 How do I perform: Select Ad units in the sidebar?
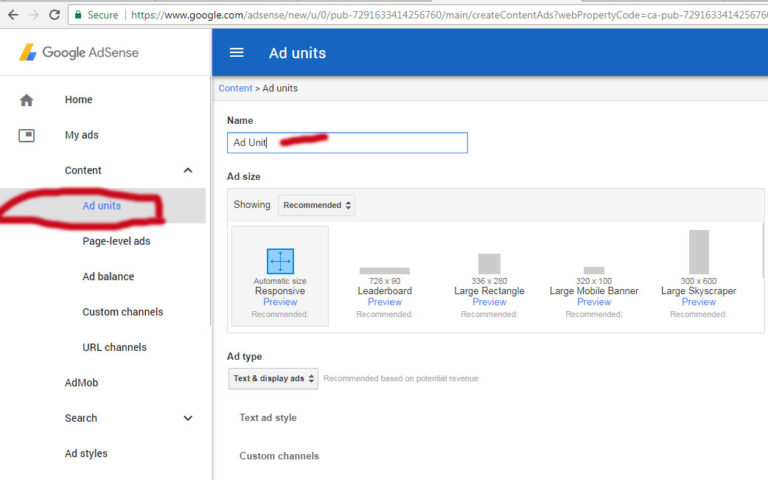tap(101, 206)
